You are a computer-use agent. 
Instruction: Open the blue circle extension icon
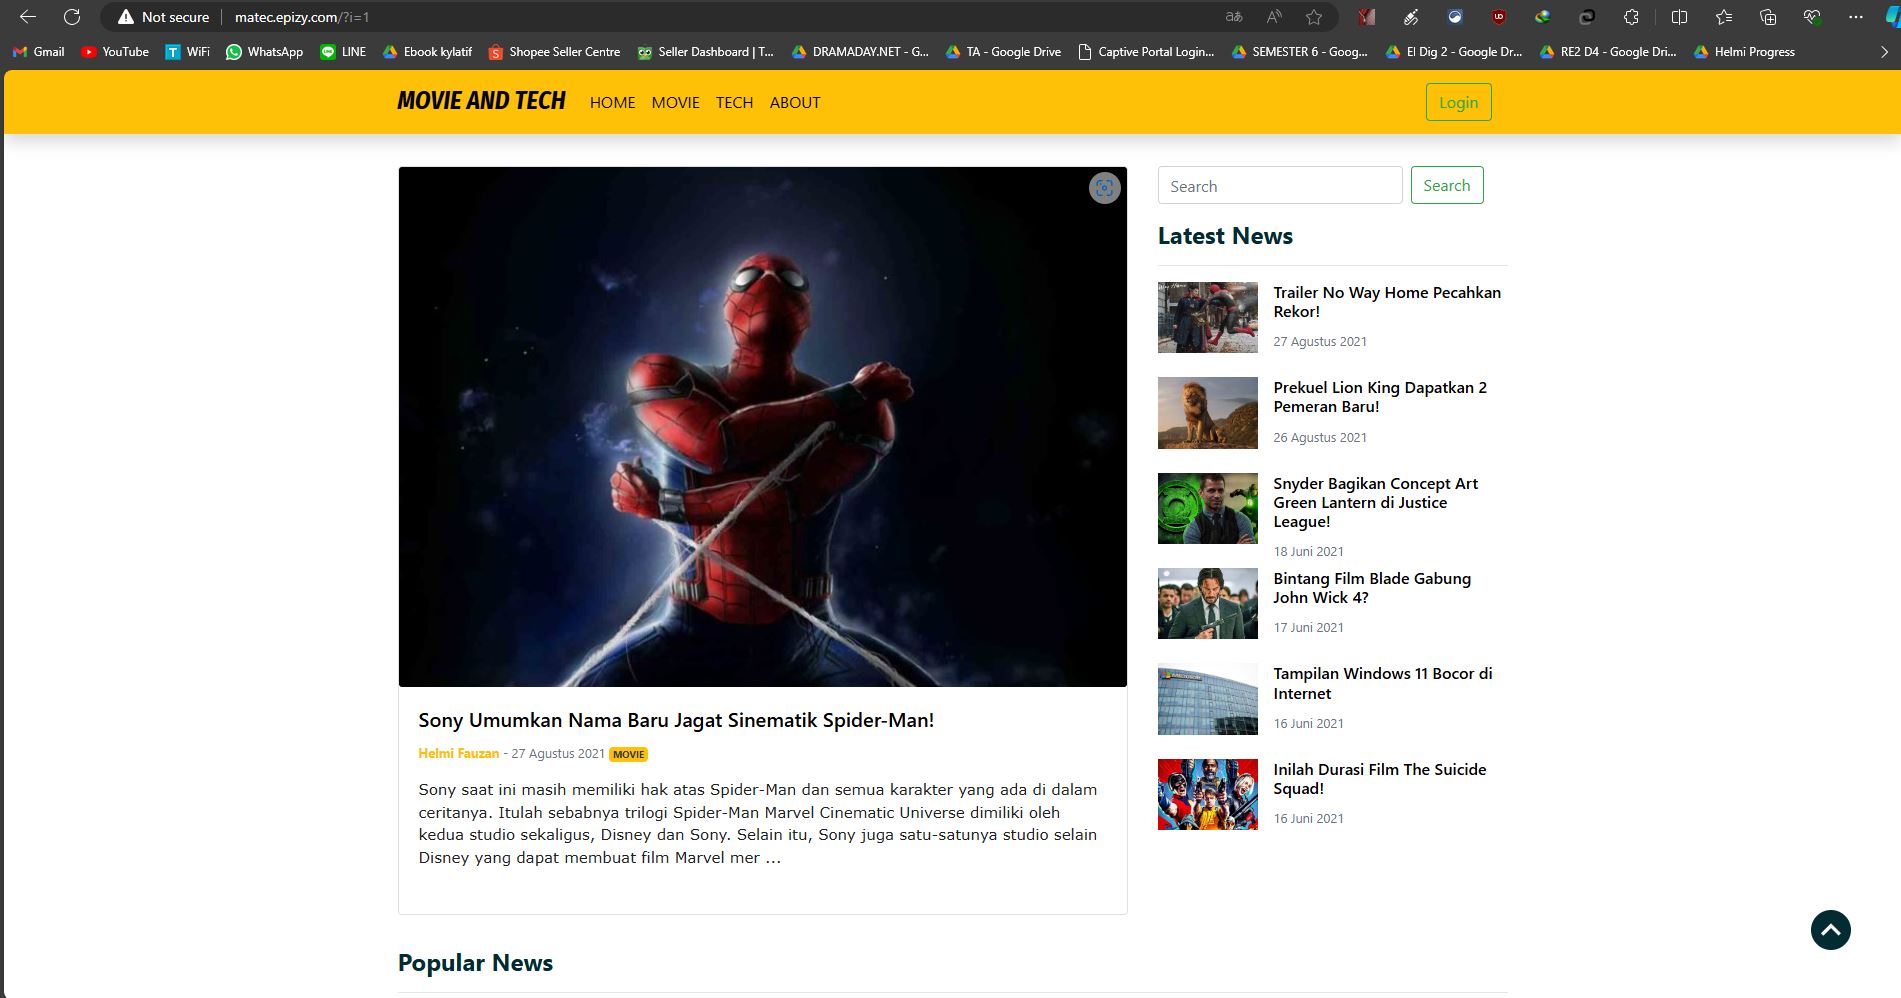click(x=1455, y=17)
